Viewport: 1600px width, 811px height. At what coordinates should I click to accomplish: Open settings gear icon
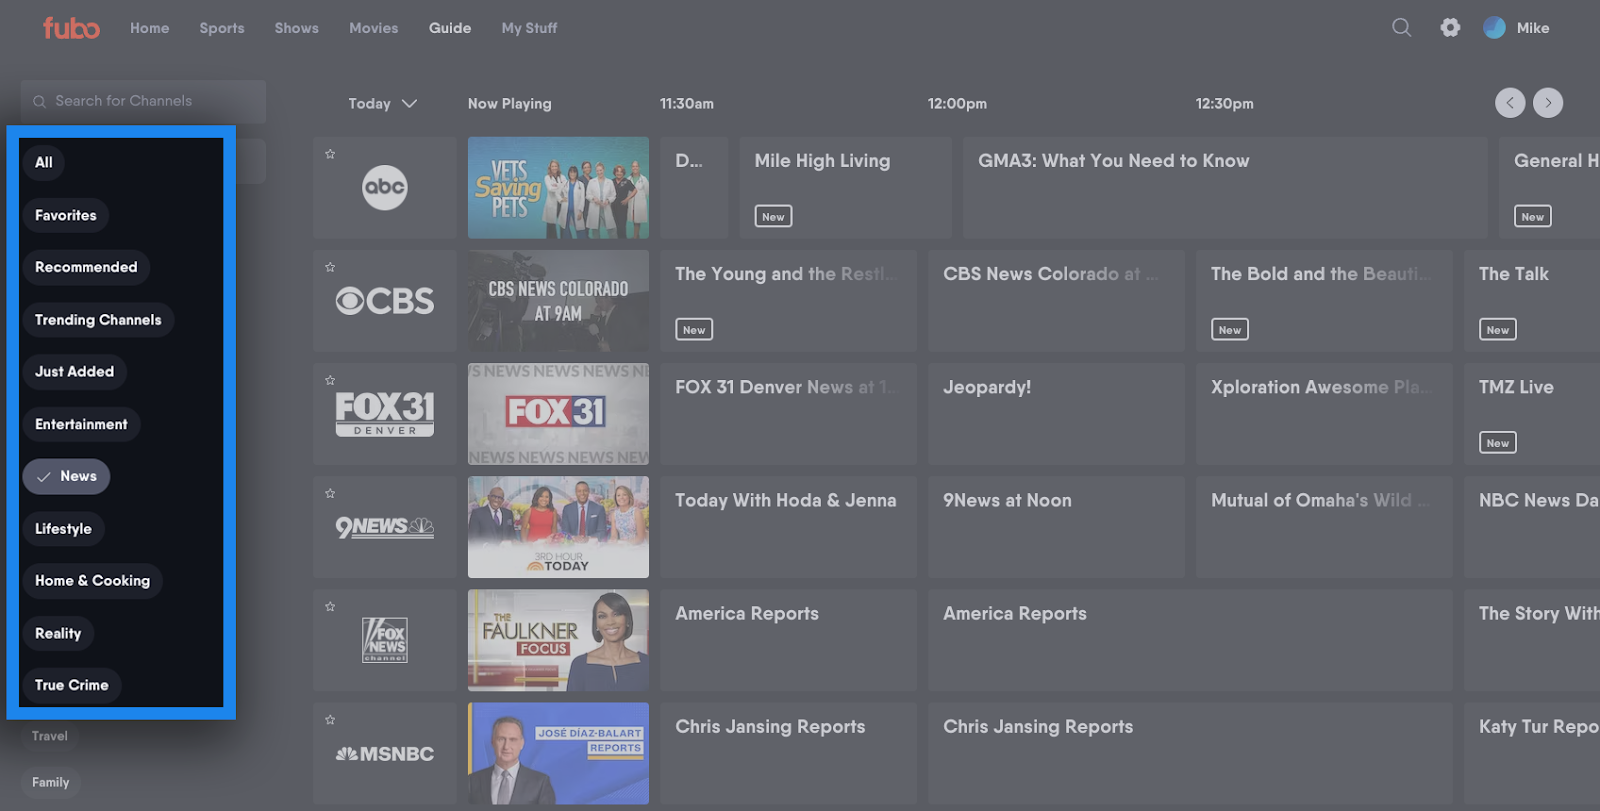(x=1450, y=28)
